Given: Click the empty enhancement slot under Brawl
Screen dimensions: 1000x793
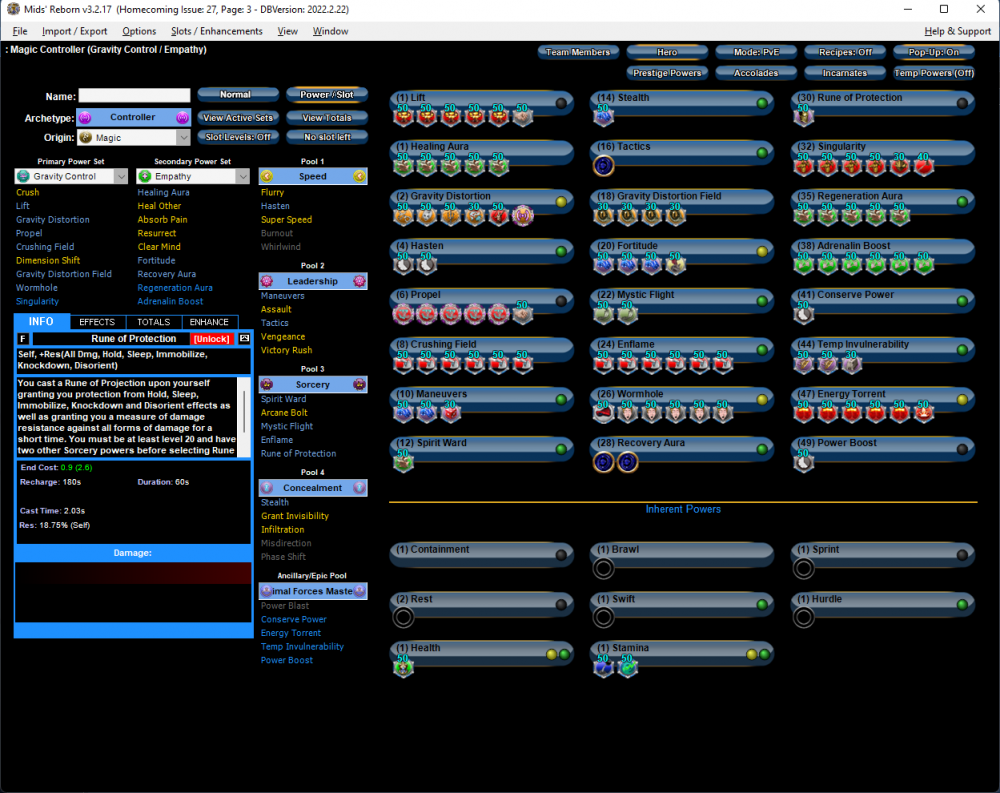Looking at the screenshot, I should point(603,569).
